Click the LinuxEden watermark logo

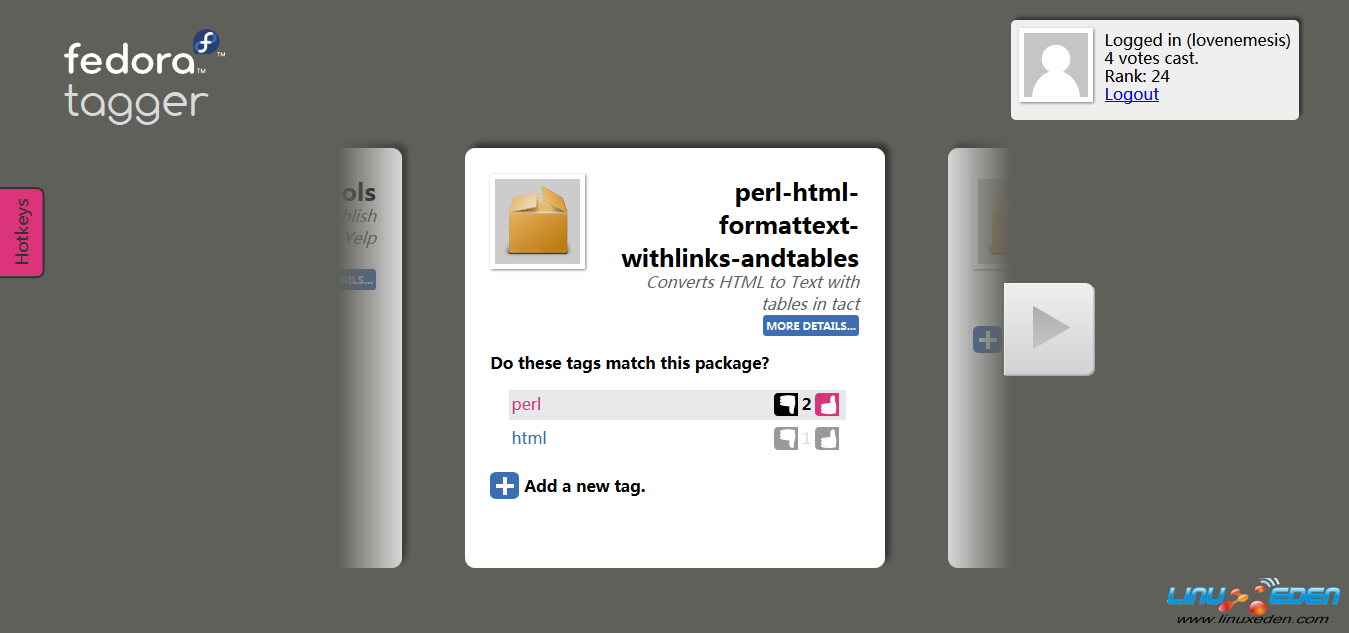(x=1253, y=602)
